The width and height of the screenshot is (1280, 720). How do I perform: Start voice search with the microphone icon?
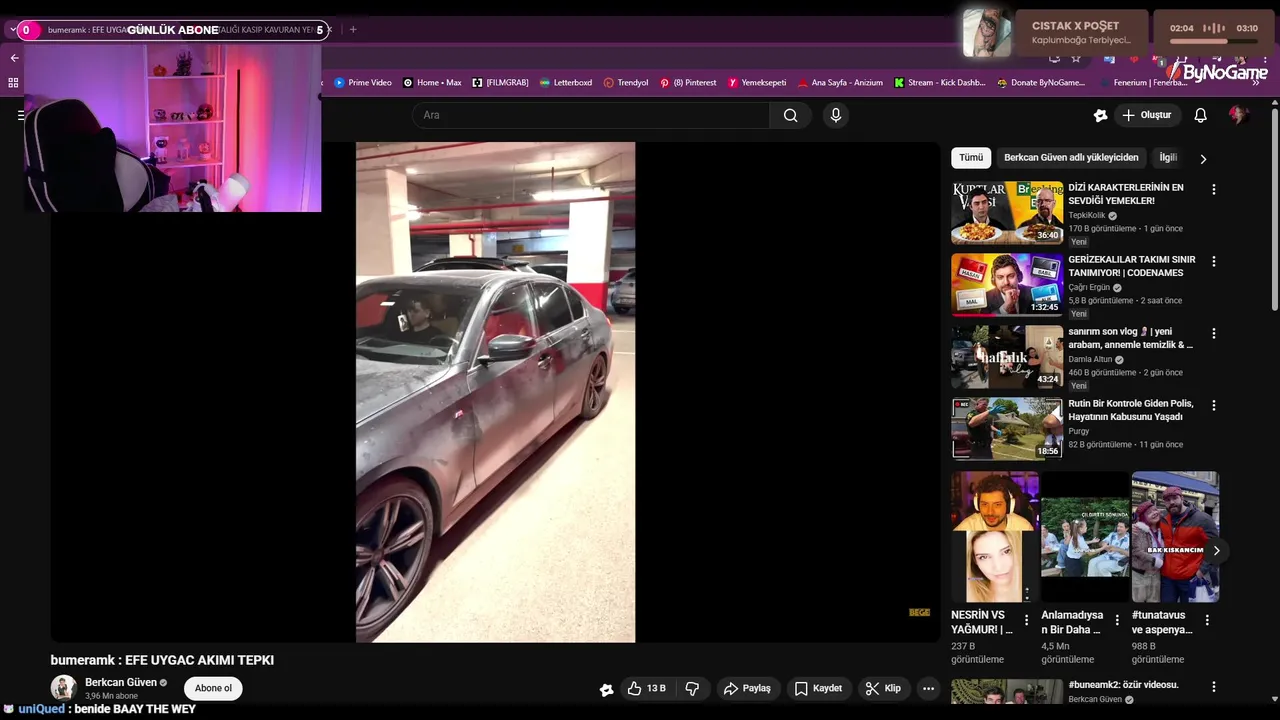coord(836,115)
